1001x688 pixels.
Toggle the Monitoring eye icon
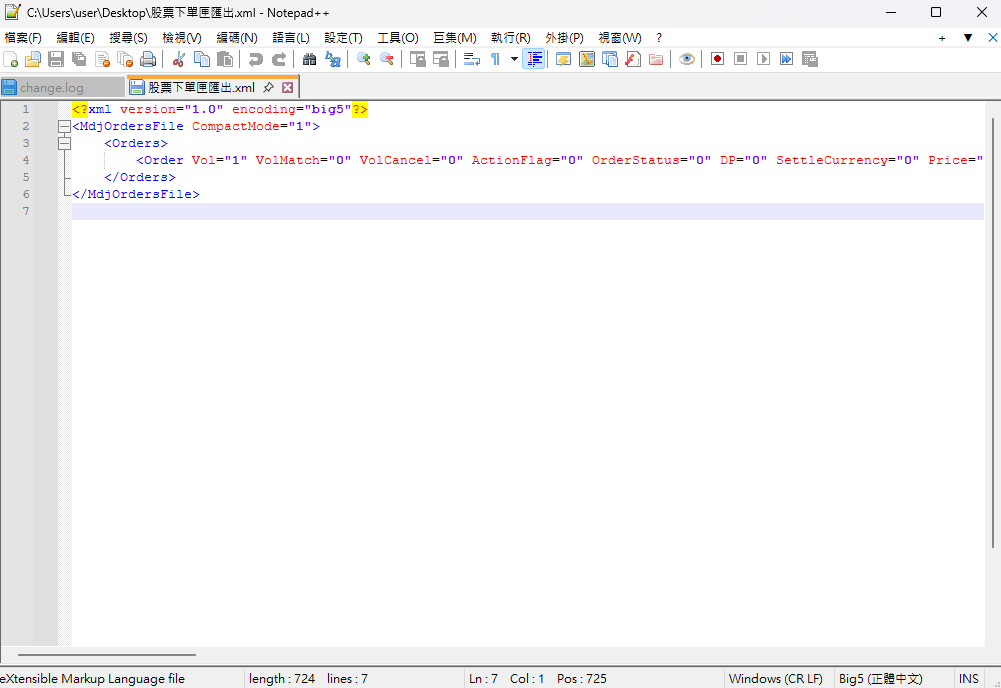point(687,59)
